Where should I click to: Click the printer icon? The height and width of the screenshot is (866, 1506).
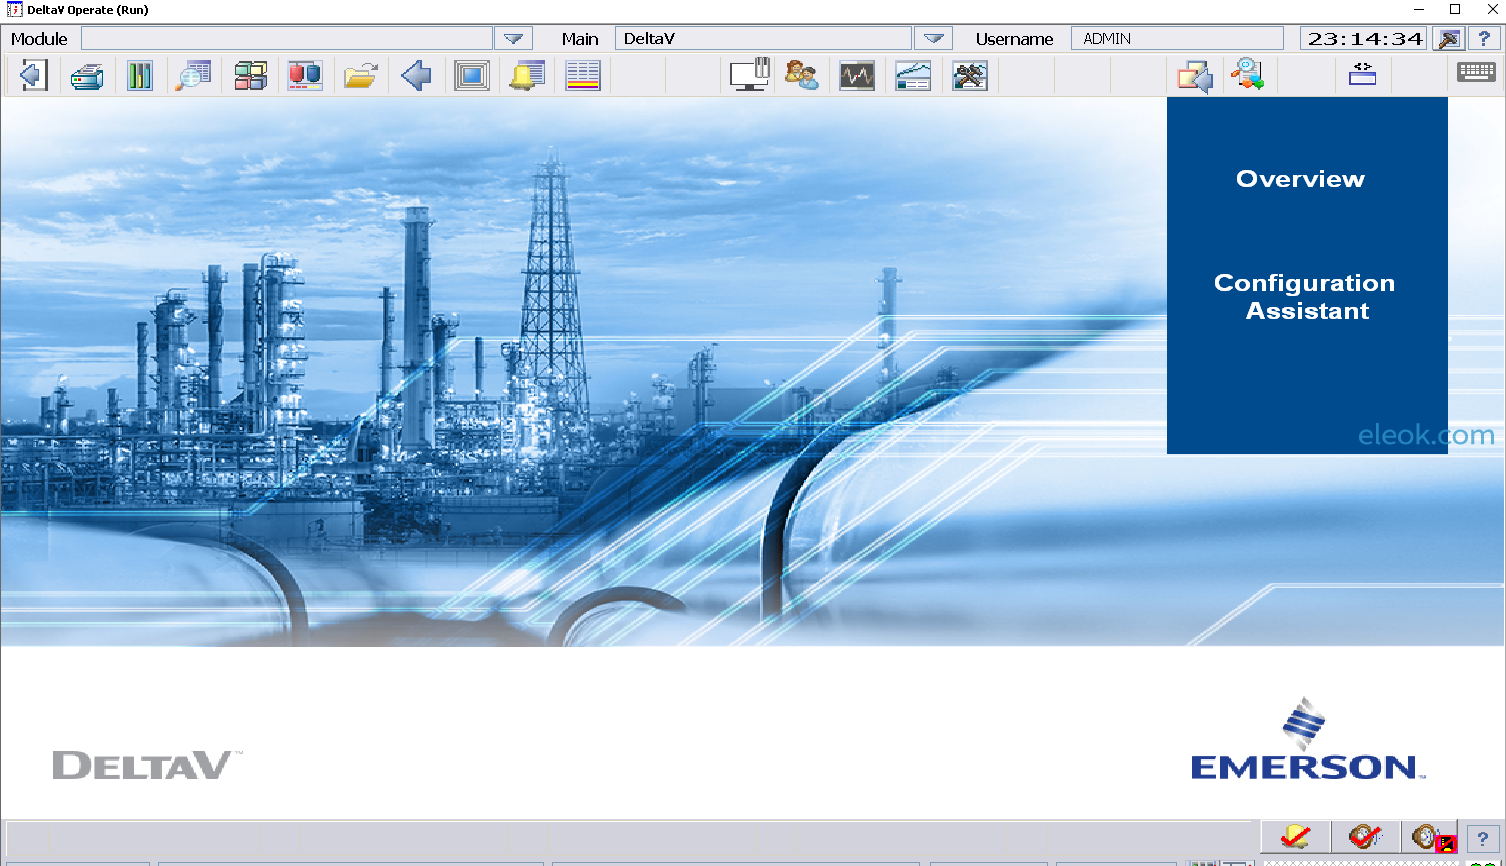[x=87, y=75]
